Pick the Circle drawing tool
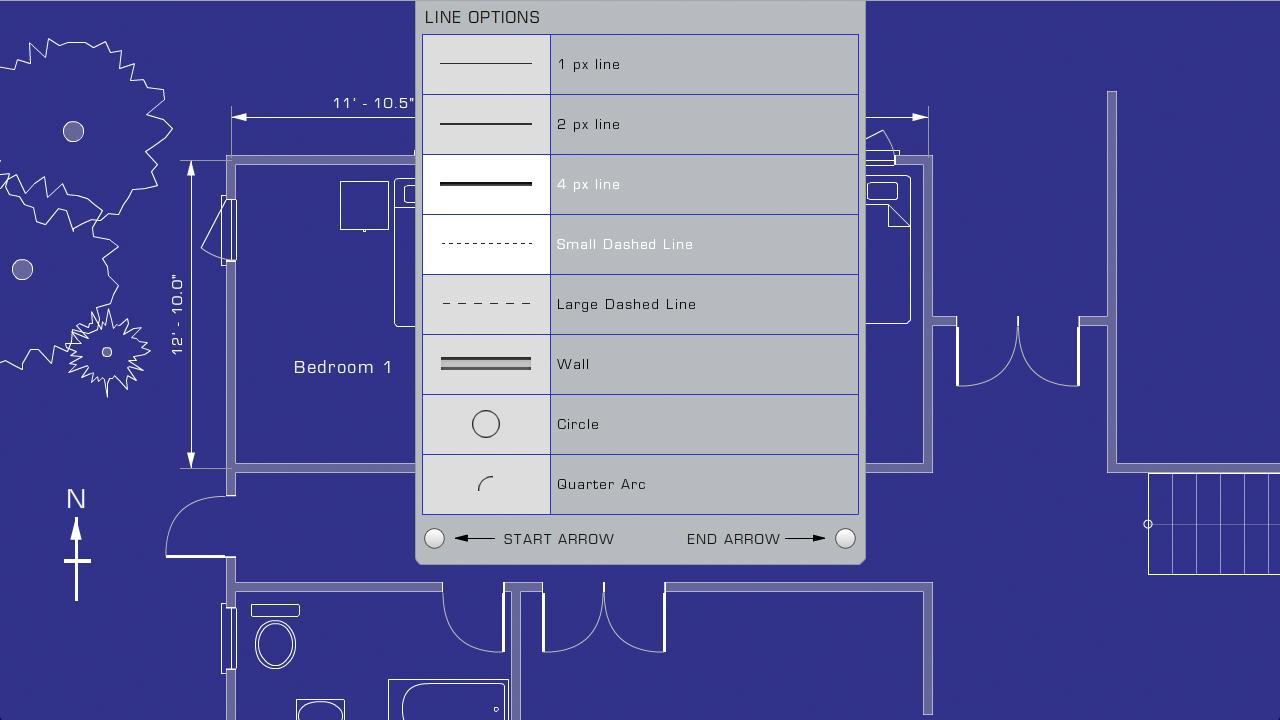1280x720 pixels. [x=640, y=424]
